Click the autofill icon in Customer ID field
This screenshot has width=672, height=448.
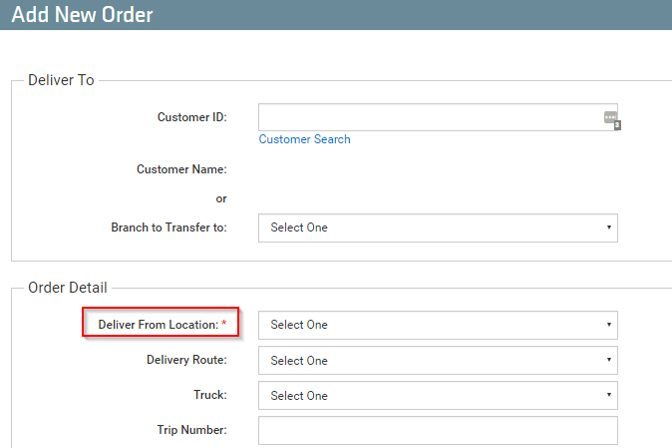[x=612, y=120]
